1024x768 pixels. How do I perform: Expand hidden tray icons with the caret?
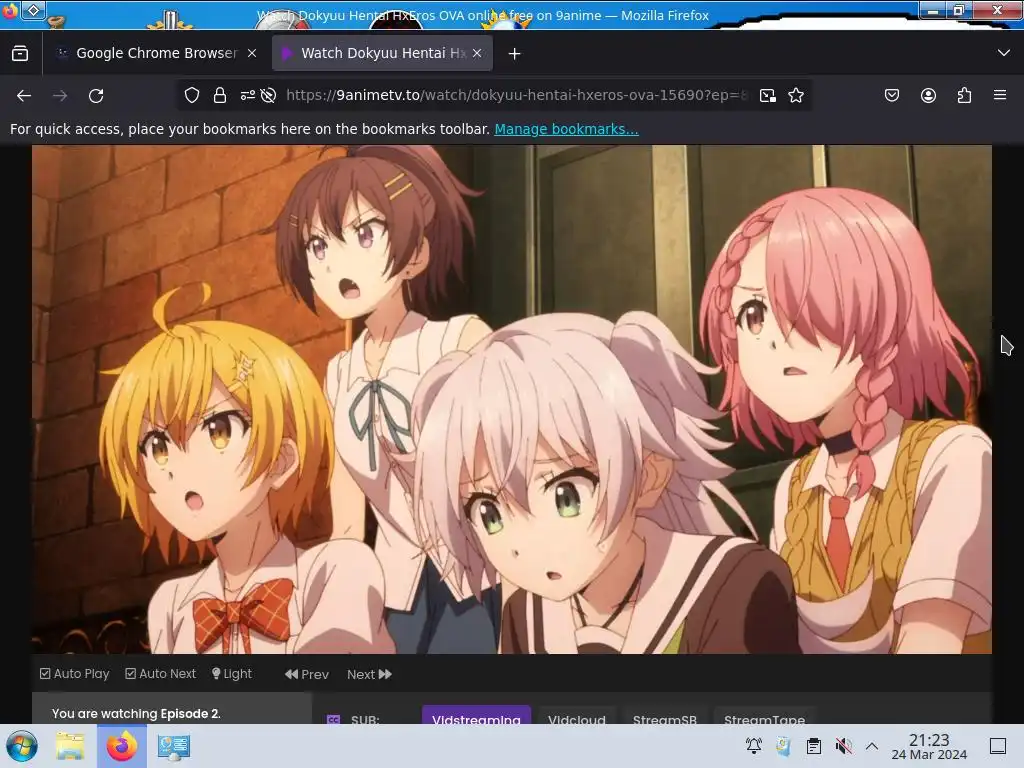[872, 745]
